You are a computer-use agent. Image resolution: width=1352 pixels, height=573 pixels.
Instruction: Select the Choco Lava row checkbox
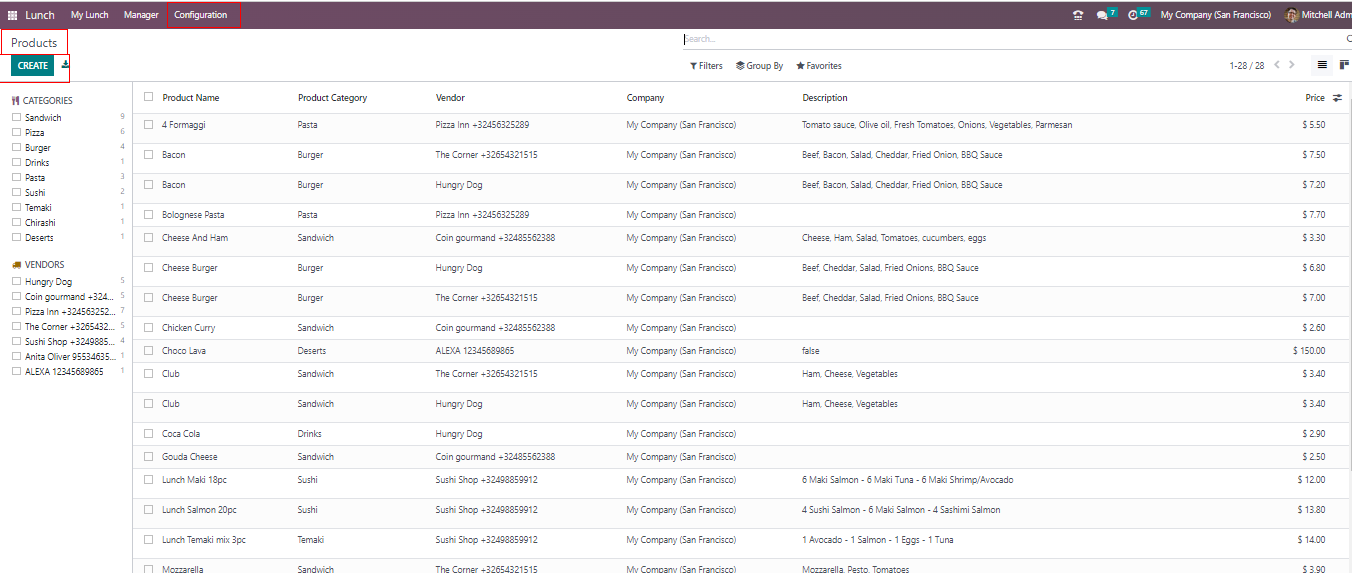149,351
